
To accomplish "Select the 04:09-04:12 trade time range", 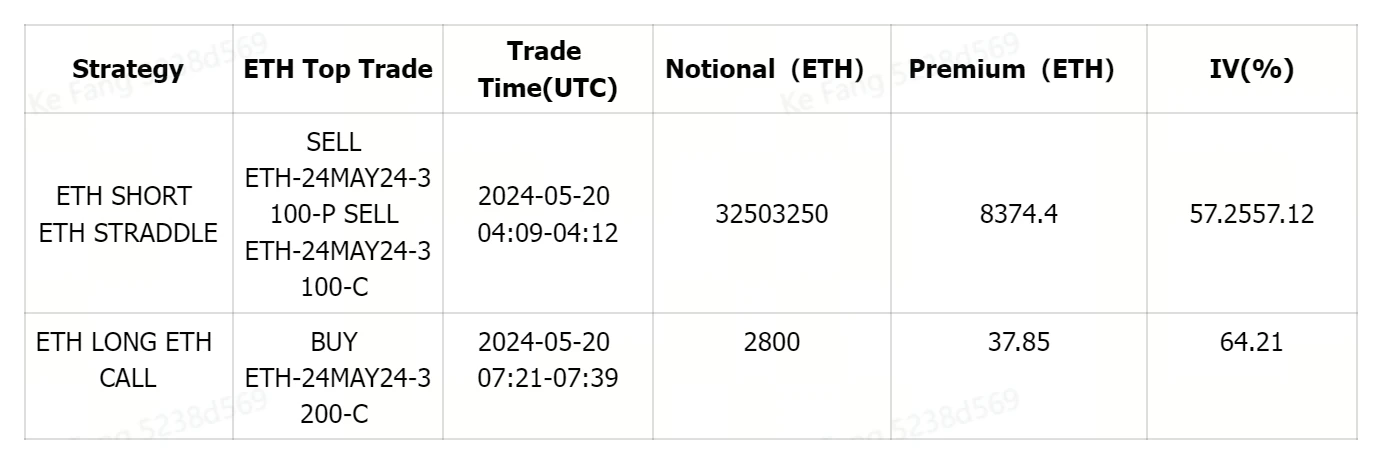I will [548, 234].
